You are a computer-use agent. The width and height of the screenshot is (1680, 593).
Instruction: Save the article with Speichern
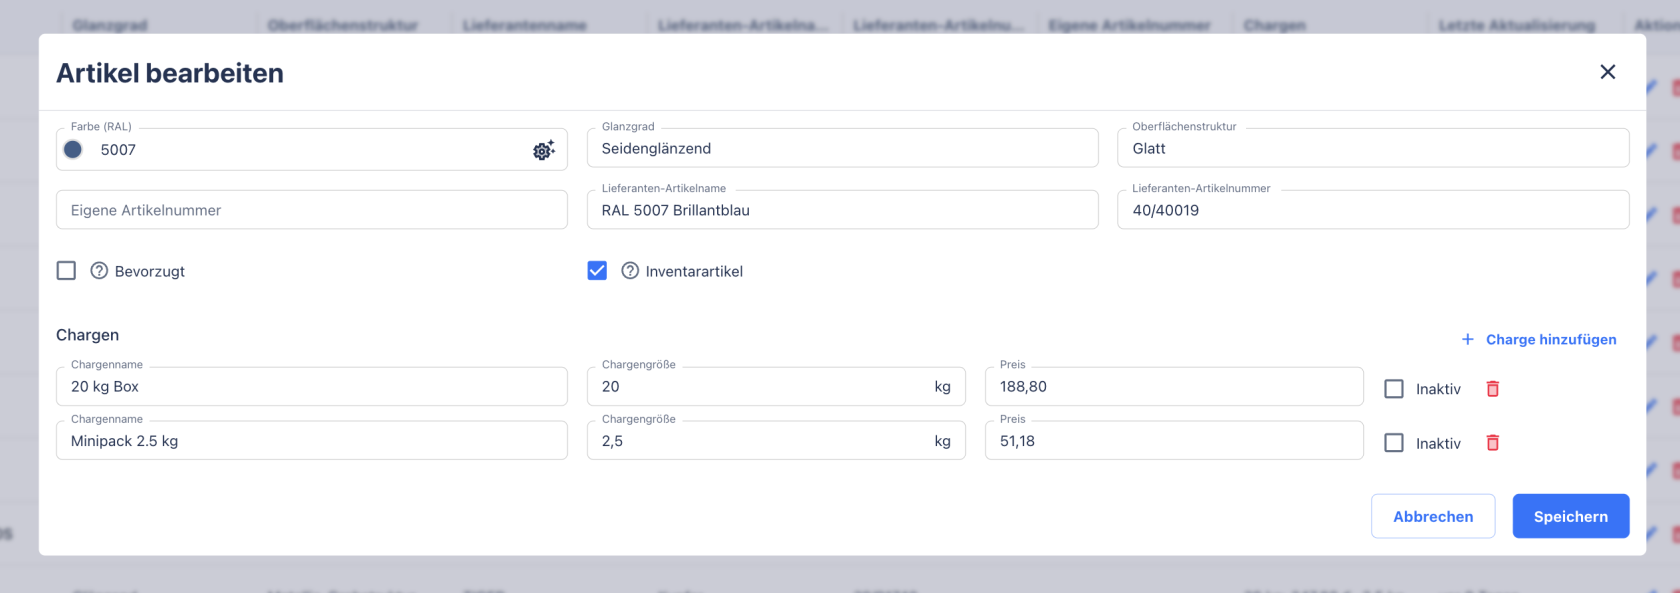tap(1570, 516)
